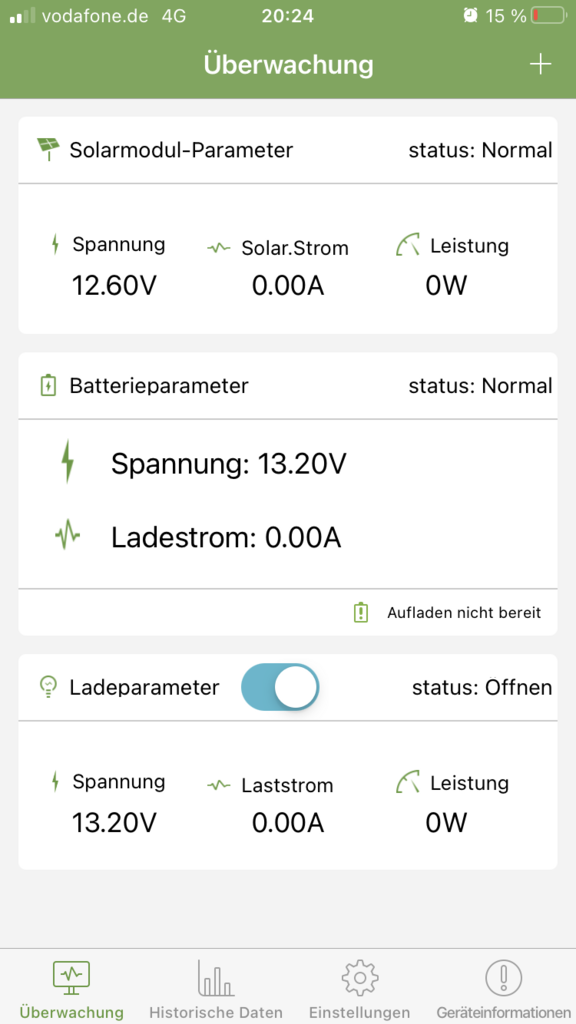Toggle the Ladeparameter load switch

pyautogui.click(x=280, y=687)
